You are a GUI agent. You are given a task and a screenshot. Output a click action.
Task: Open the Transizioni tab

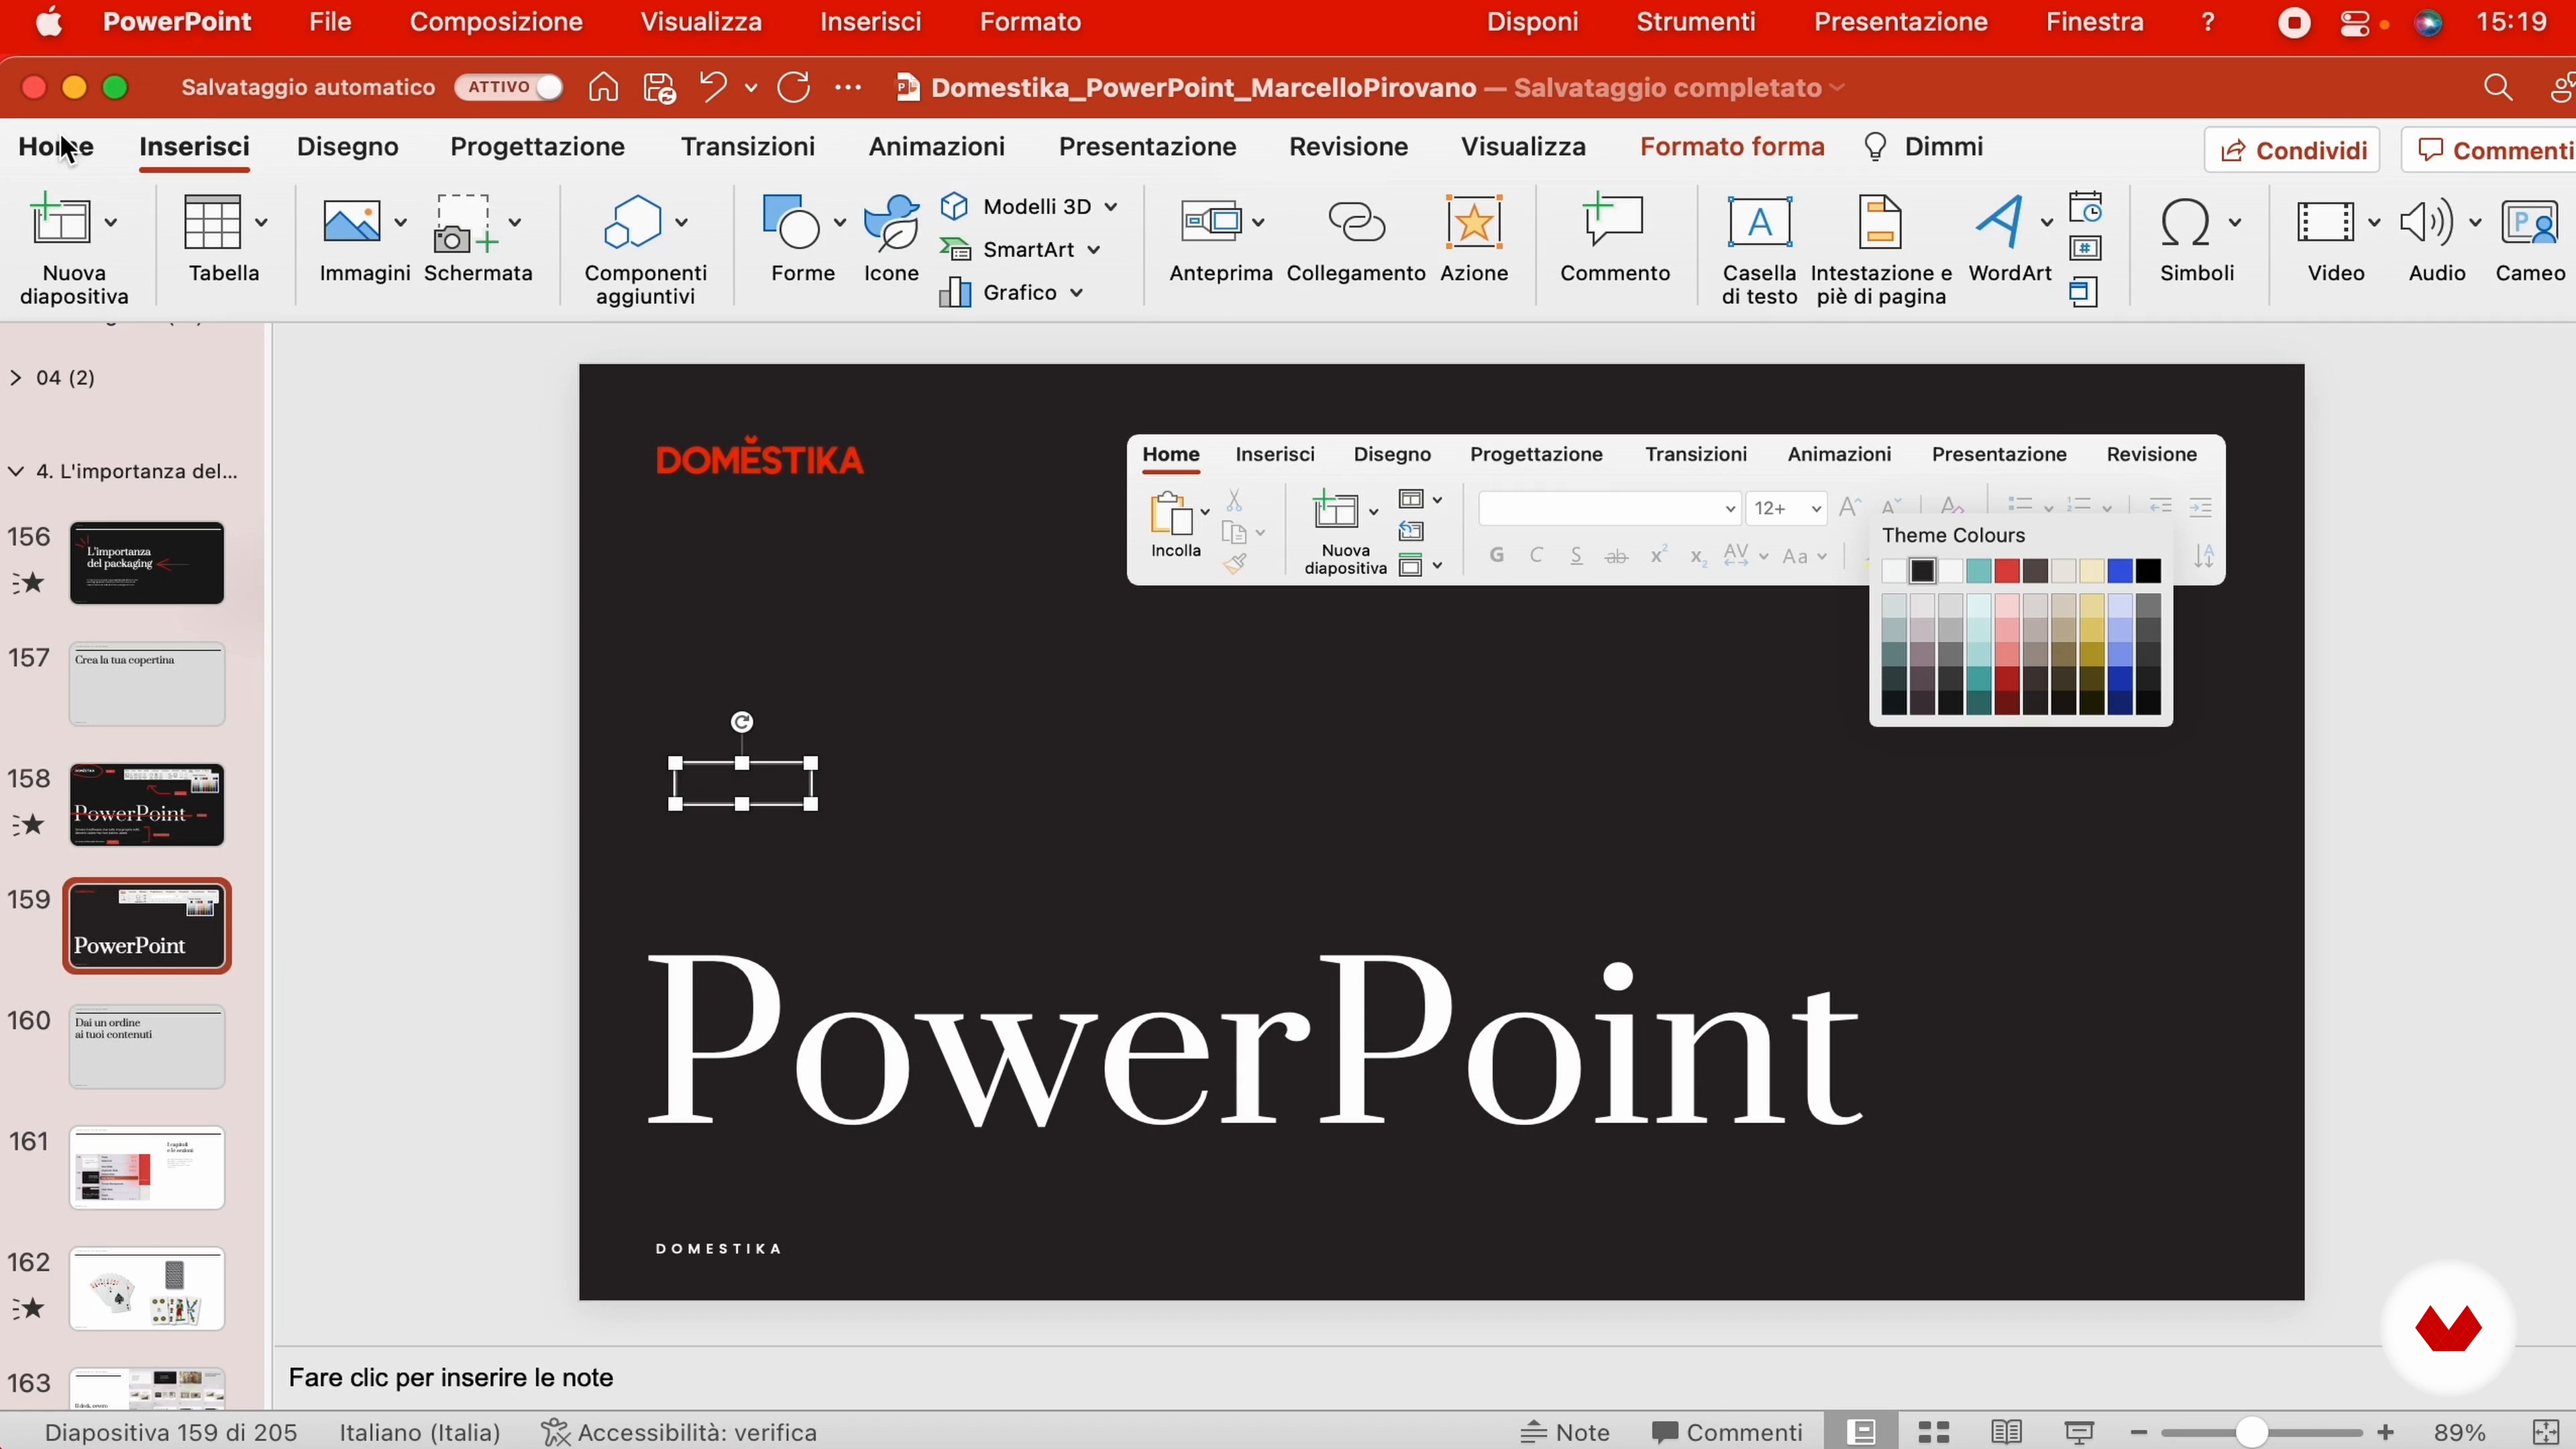click(748, 146)
